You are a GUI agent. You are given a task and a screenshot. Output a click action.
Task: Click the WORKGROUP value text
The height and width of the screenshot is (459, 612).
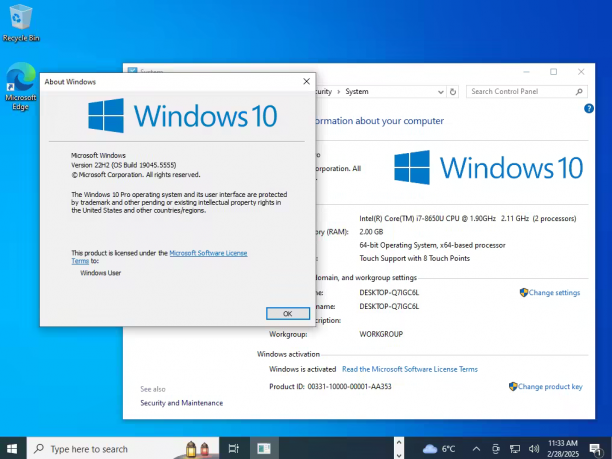coord(381,334)
